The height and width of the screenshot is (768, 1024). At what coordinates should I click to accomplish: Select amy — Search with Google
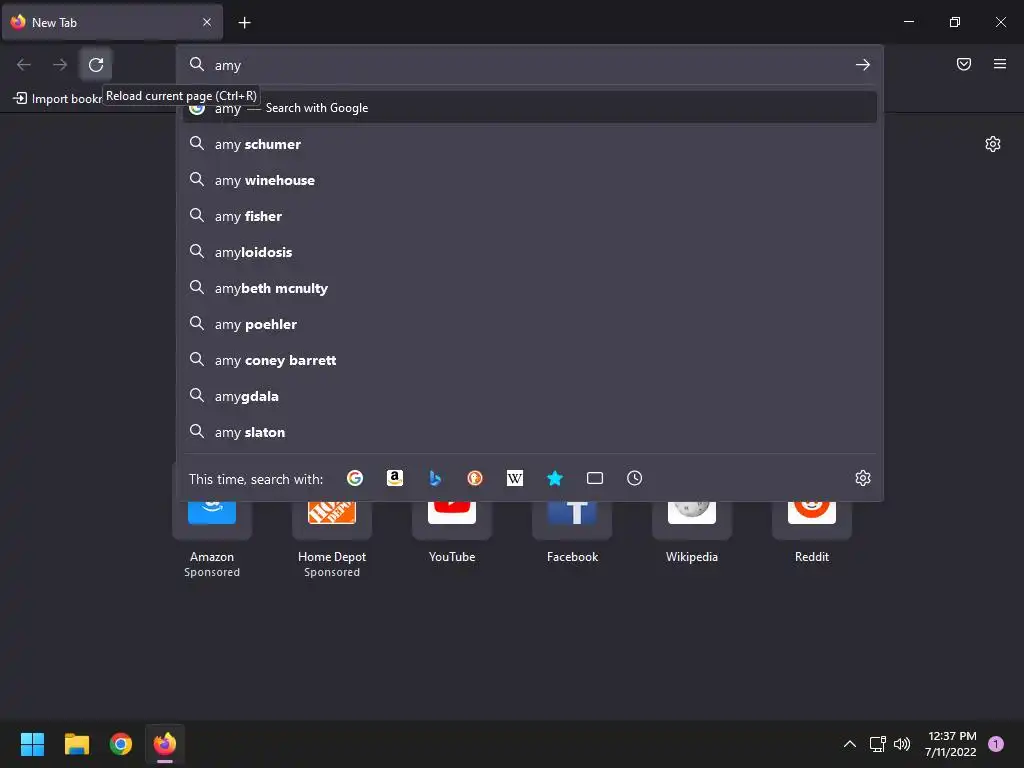coord(530,108)
